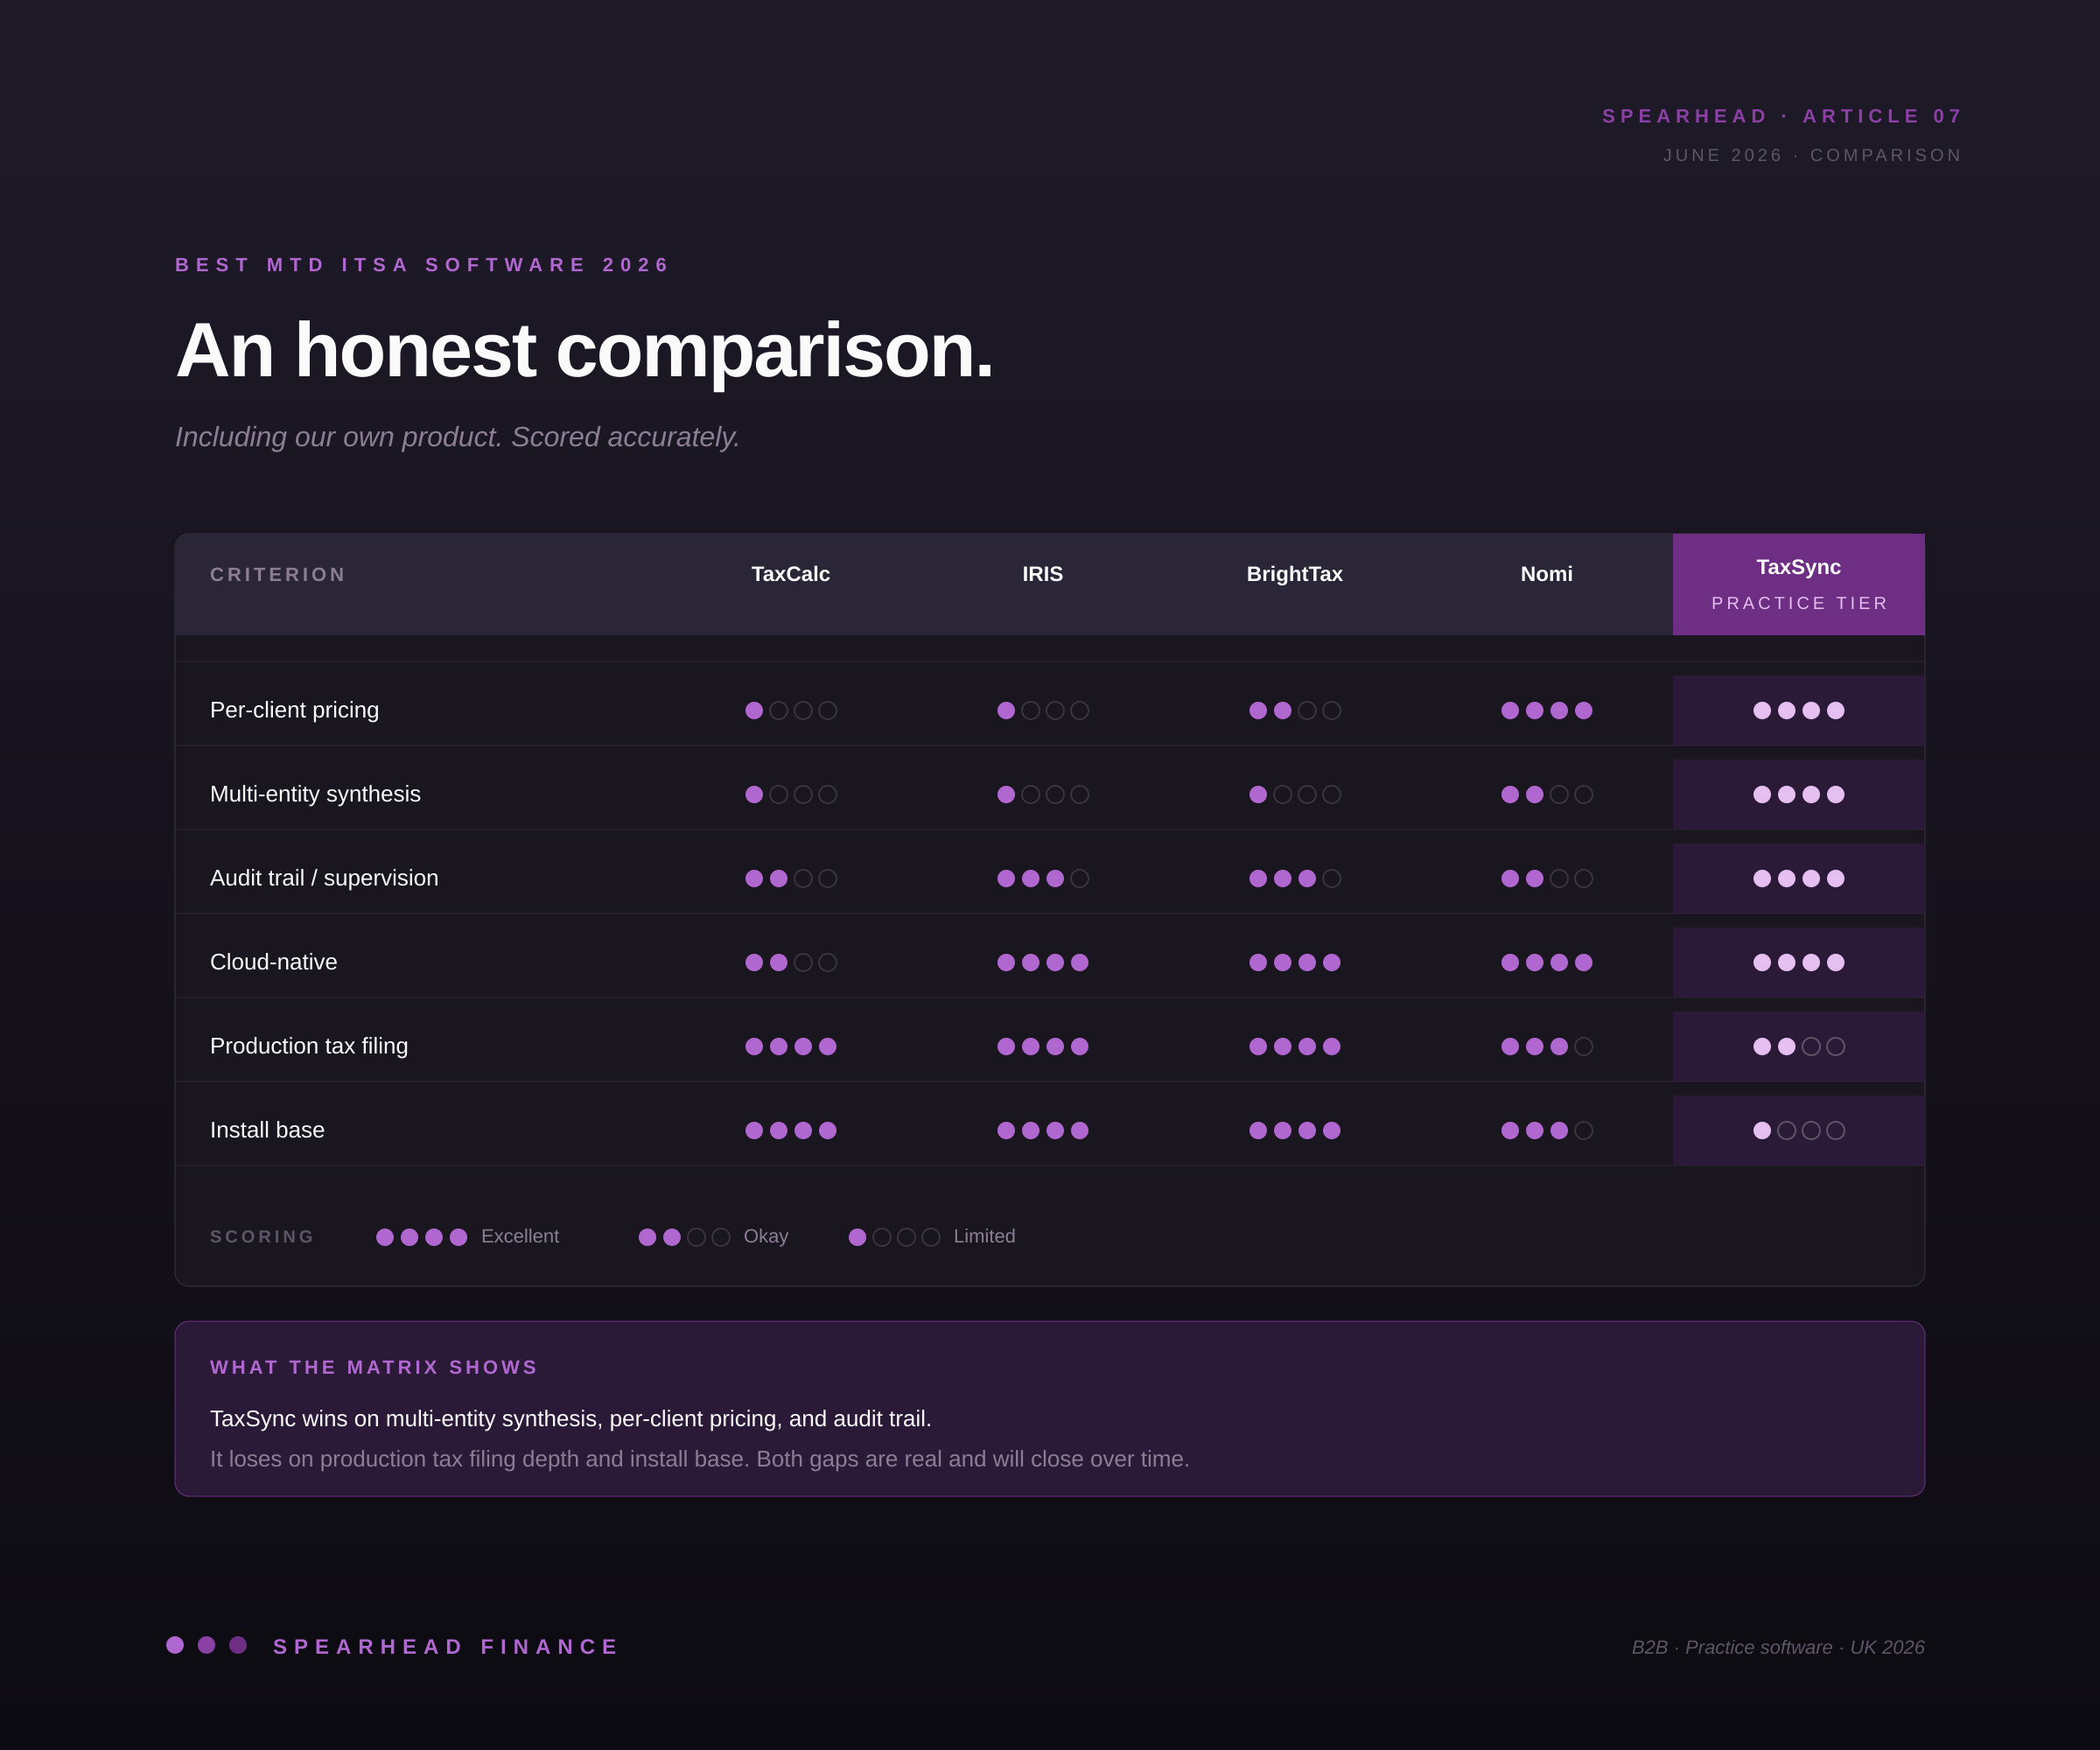Click TaxCalc's Per-client pricing dot rating

(791, 710)
